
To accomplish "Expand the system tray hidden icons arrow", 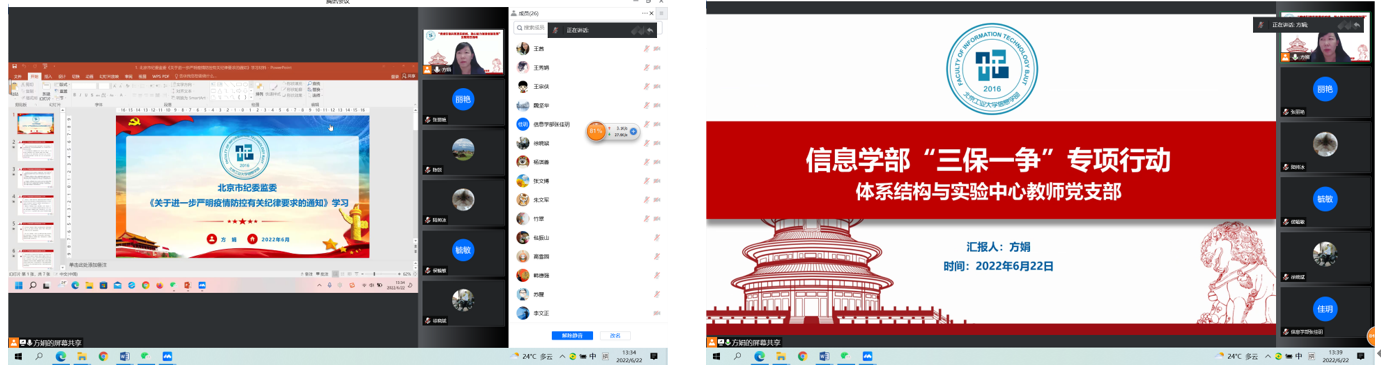I will [562, 356].
